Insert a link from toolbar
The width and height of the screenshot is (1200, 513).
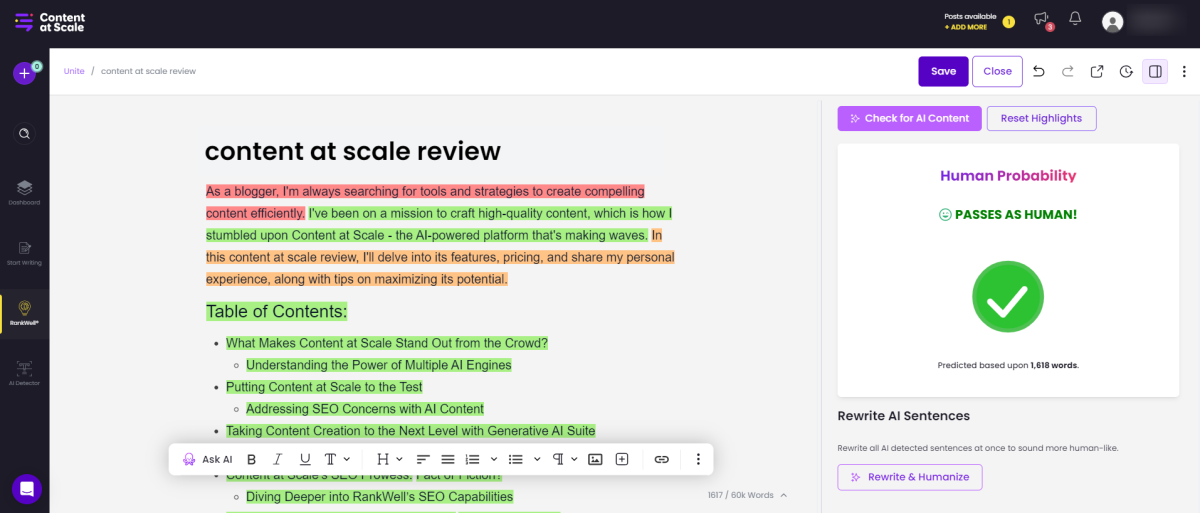tap(661, 459)
